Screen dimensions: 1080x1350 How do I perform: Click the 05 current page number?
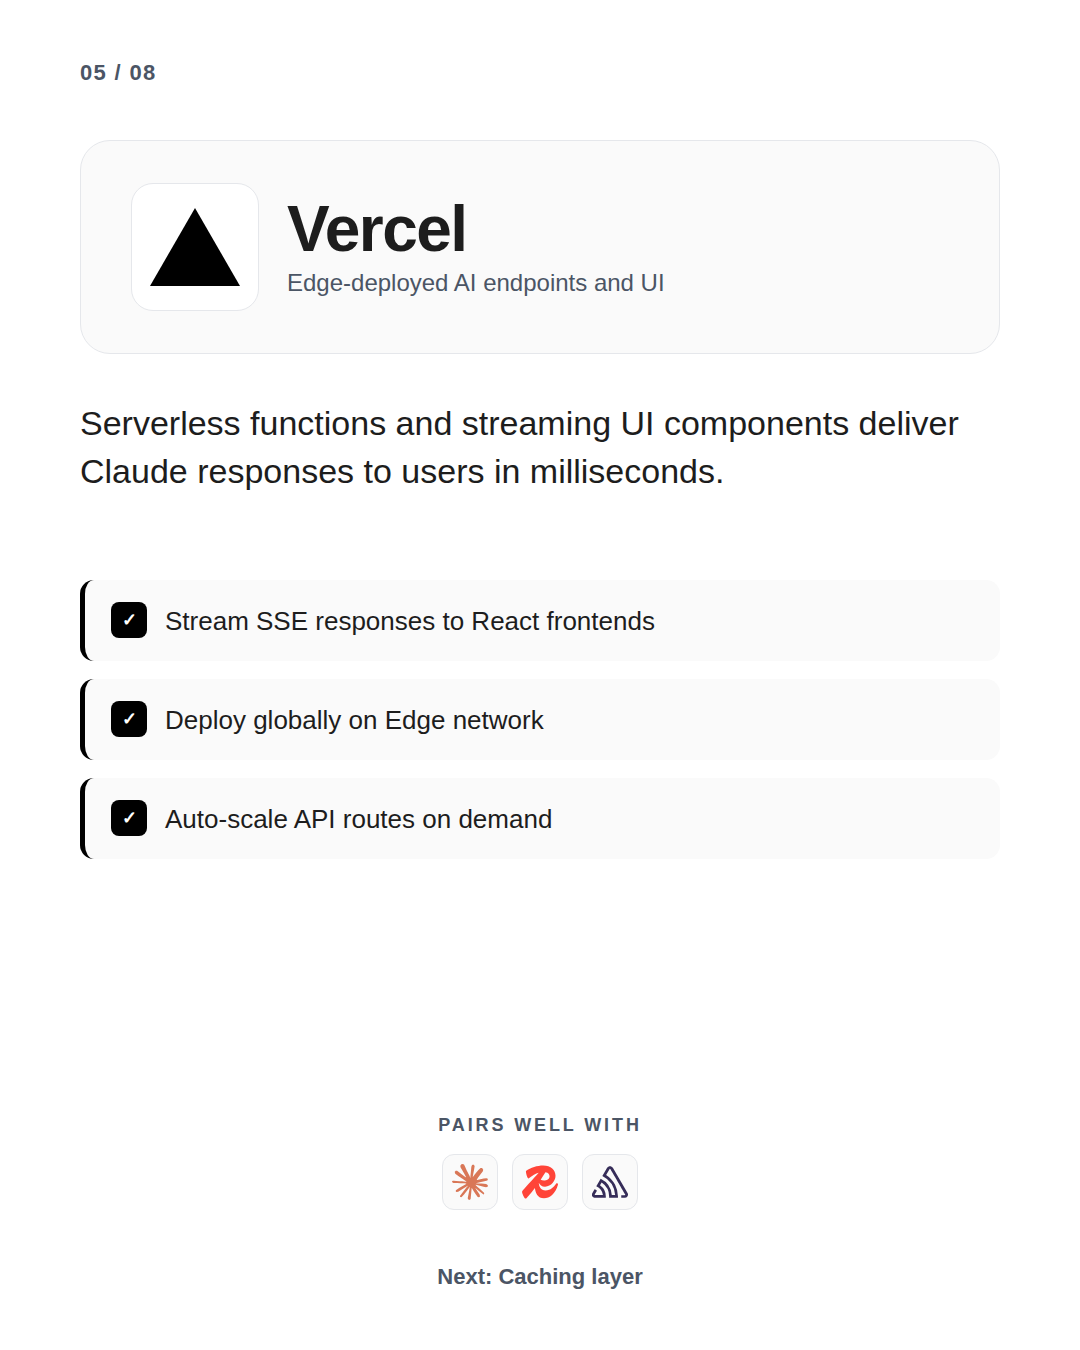coord(93,73)
